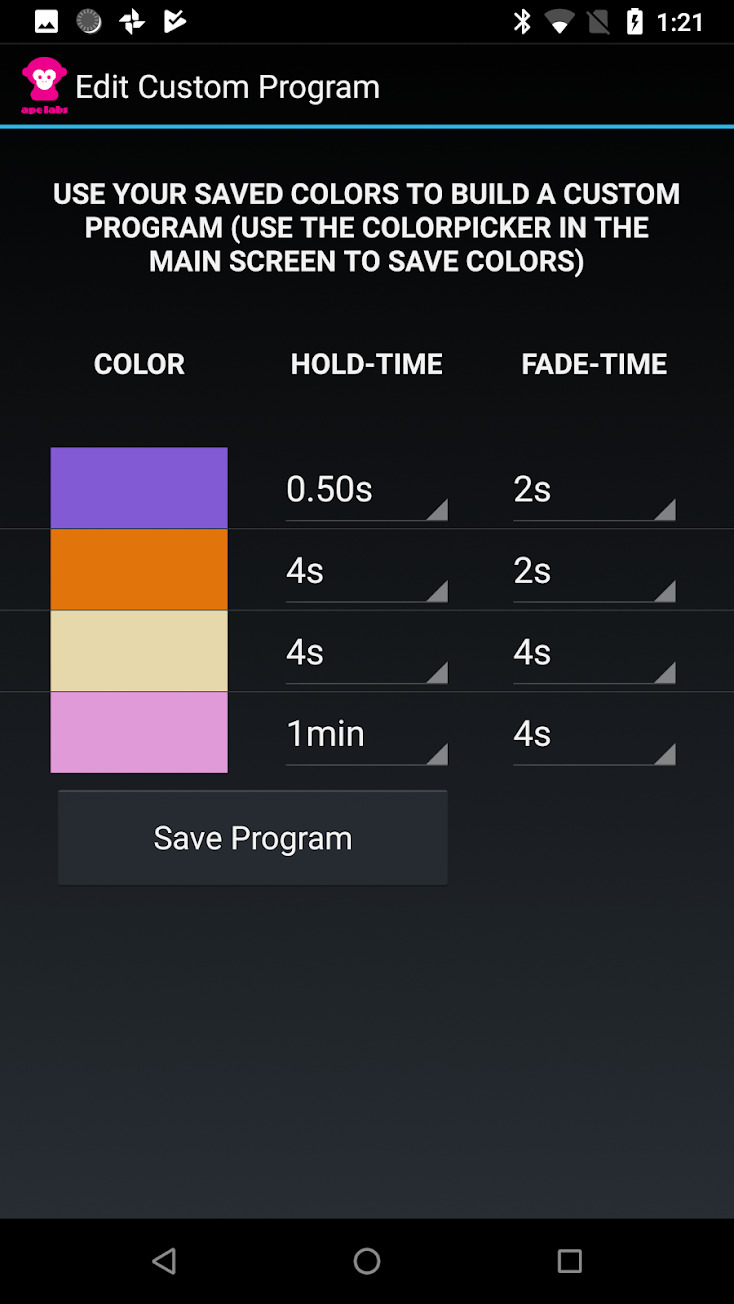Tap the Wi-Fi signal status icon
Viewport: 734px width, 1304px height.
(x=560, y=22)
